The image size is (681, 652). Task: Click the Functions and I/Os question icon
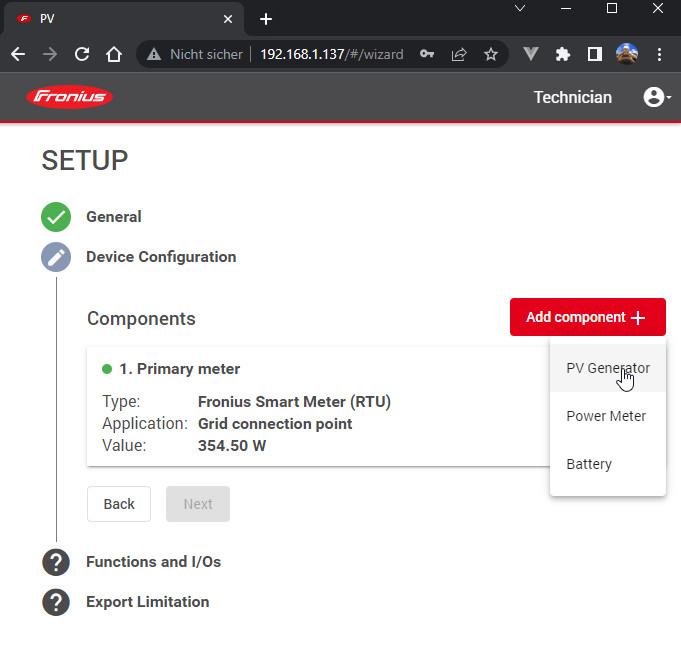click(56, 562)
